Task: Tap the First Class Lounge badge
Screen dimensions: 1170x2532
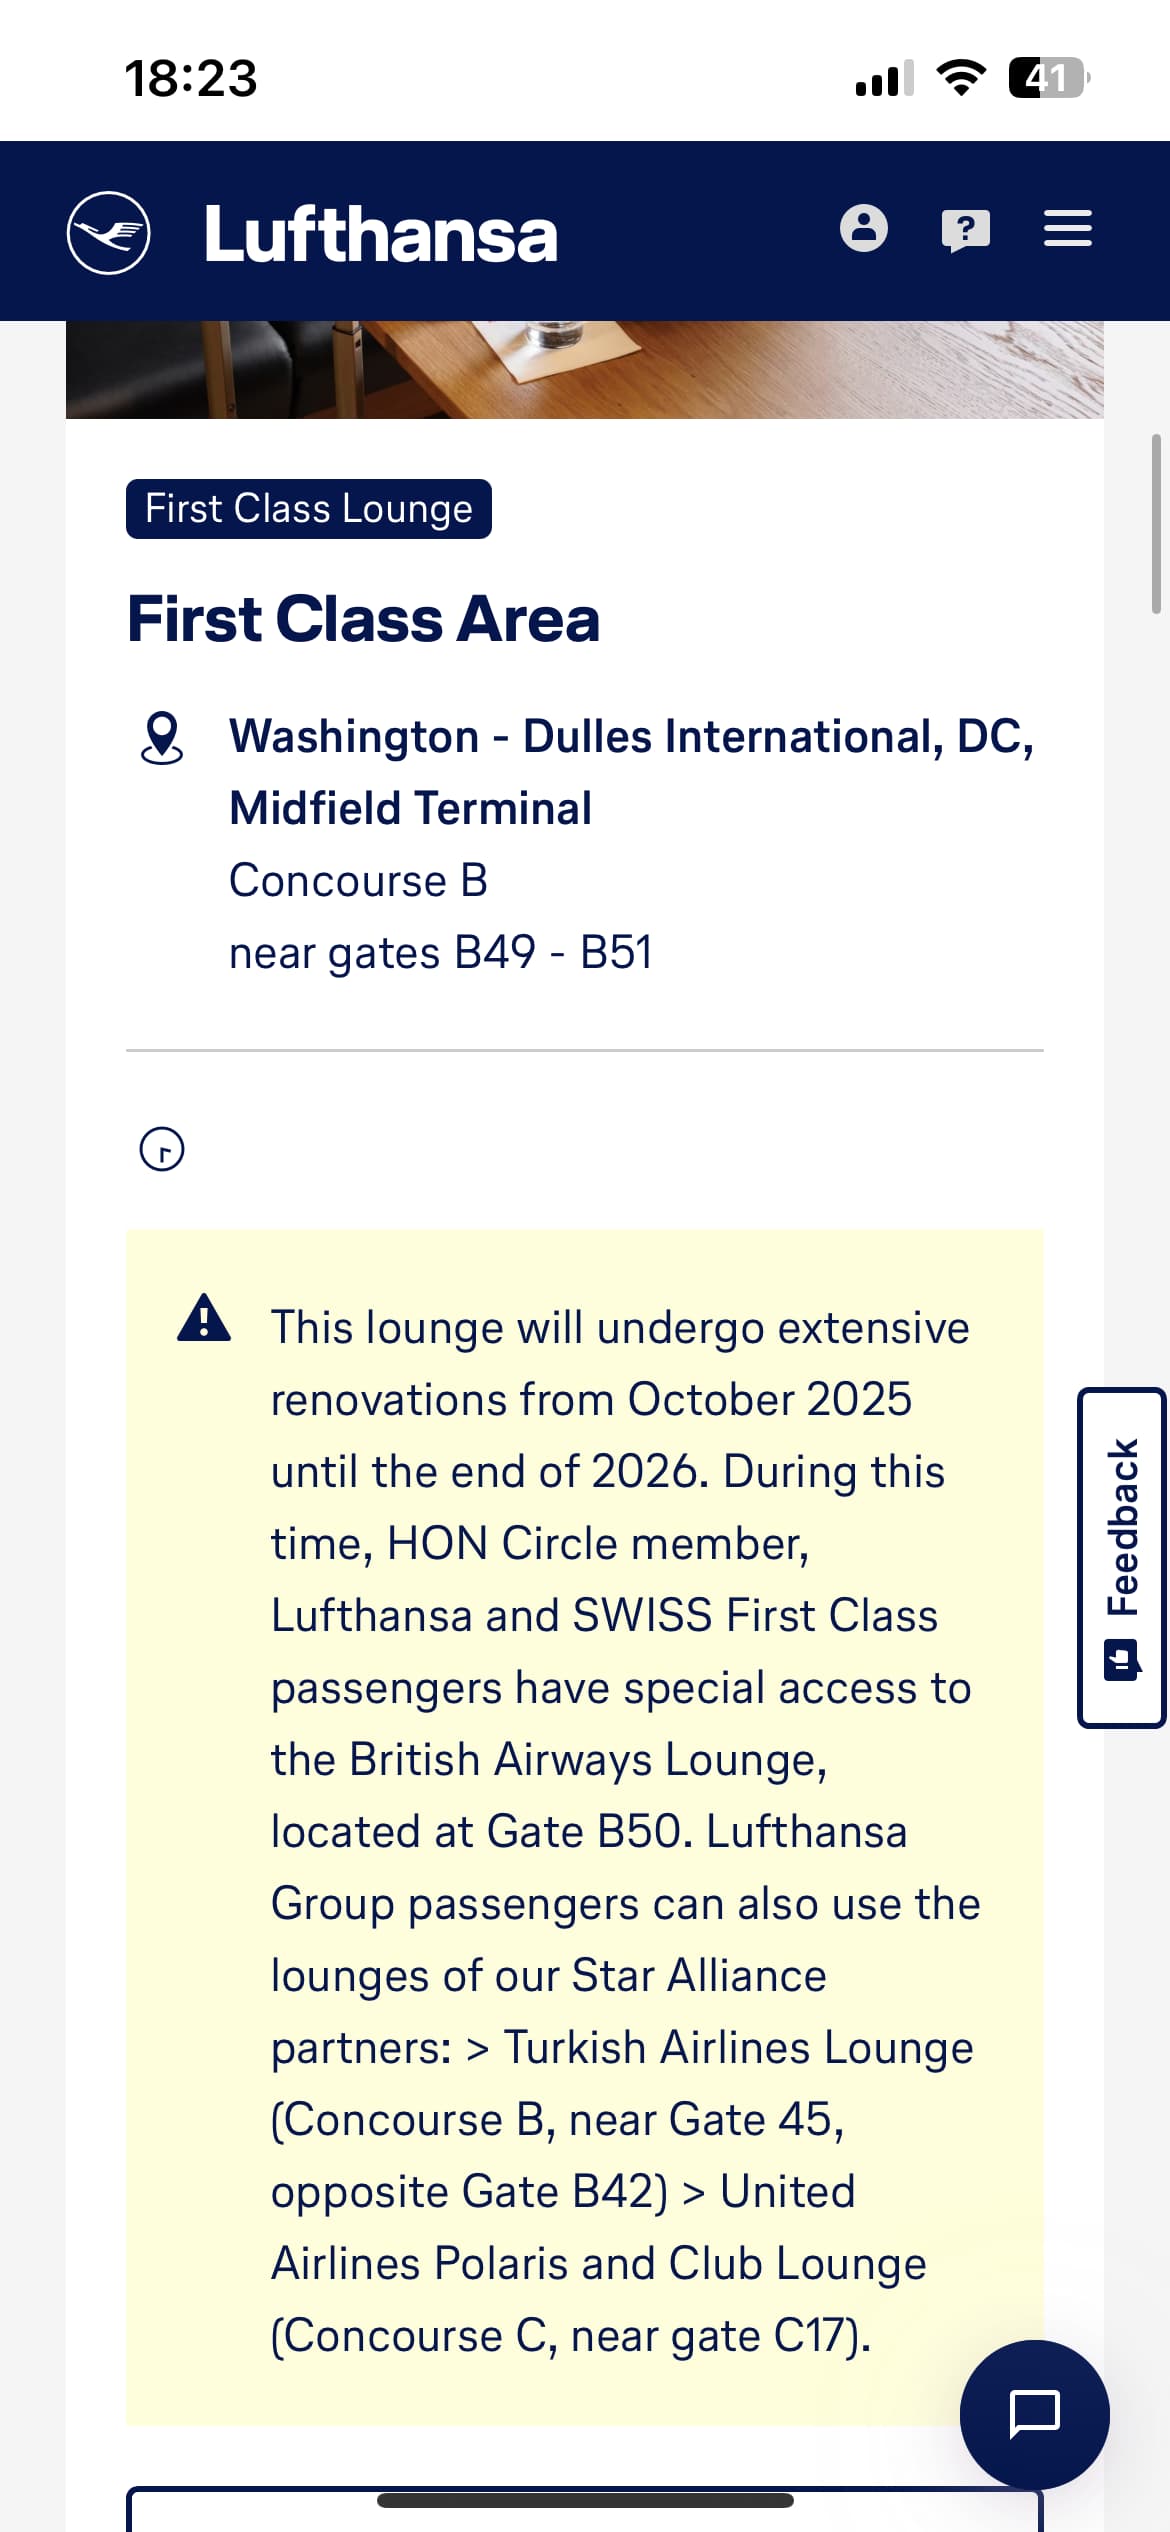Action: [x=309, y=509]
